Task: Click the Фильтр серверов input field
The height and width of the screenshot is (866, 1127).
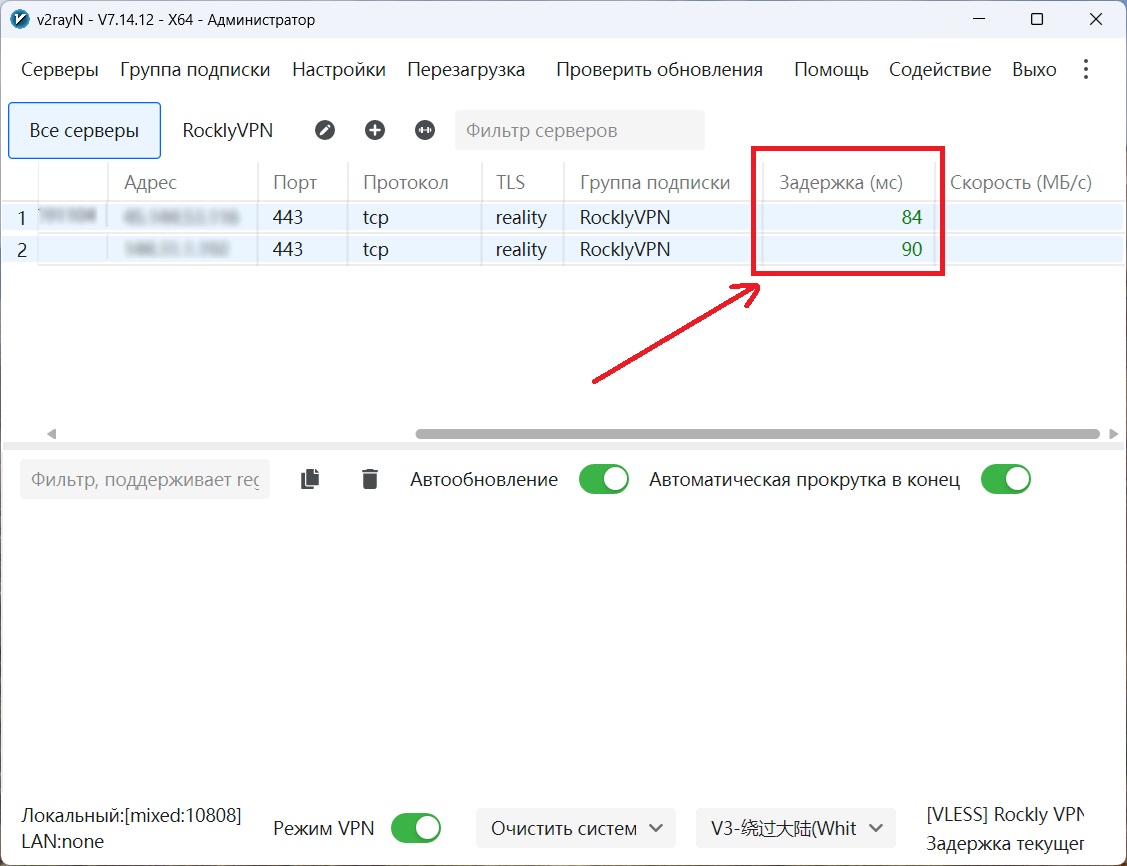Action: point(579,130)
